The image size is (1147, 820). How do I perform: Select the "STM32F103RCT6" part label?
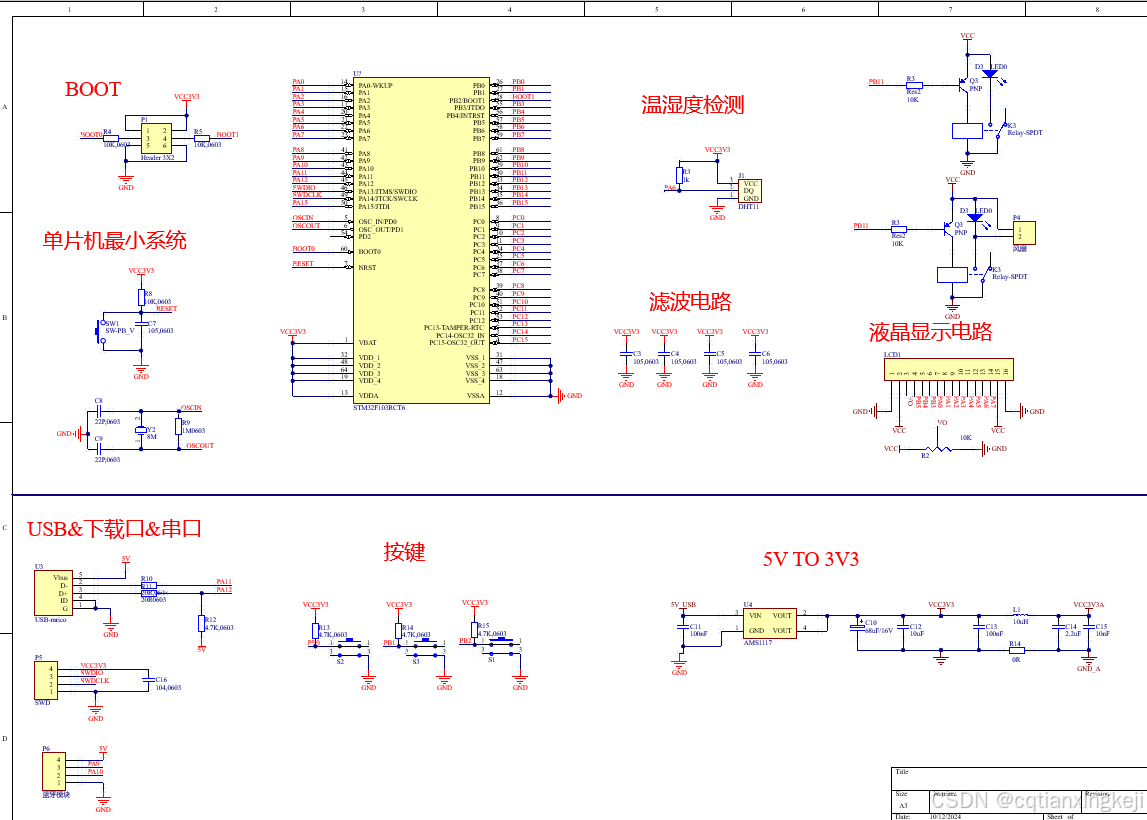pos(379,408)
